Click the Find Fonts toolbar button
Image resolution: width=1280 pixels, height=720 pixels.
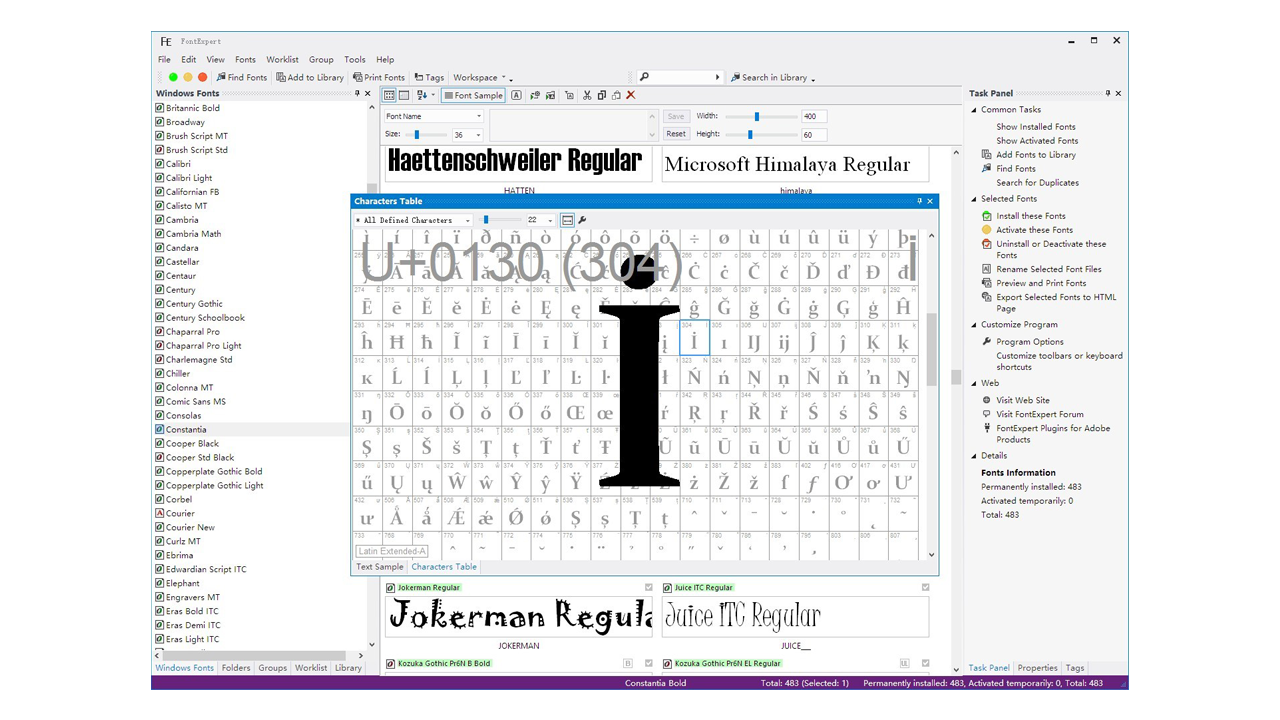(242, 77)
